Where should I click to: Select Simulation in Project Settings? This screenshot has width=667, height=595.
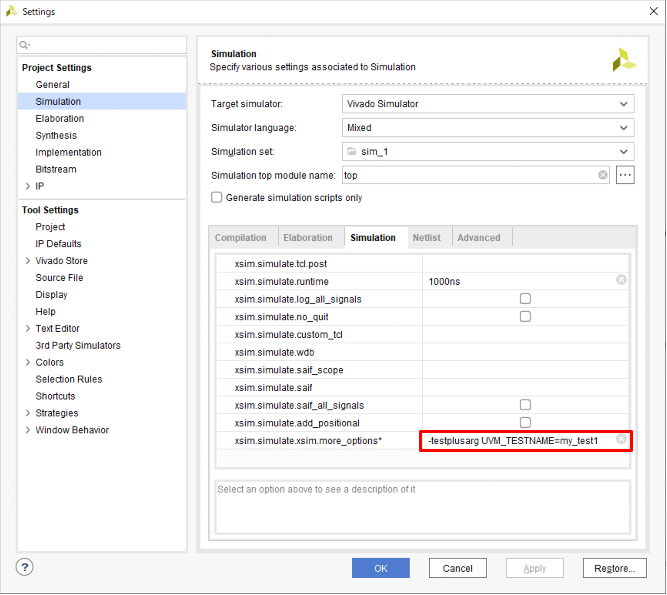[58, 102]
